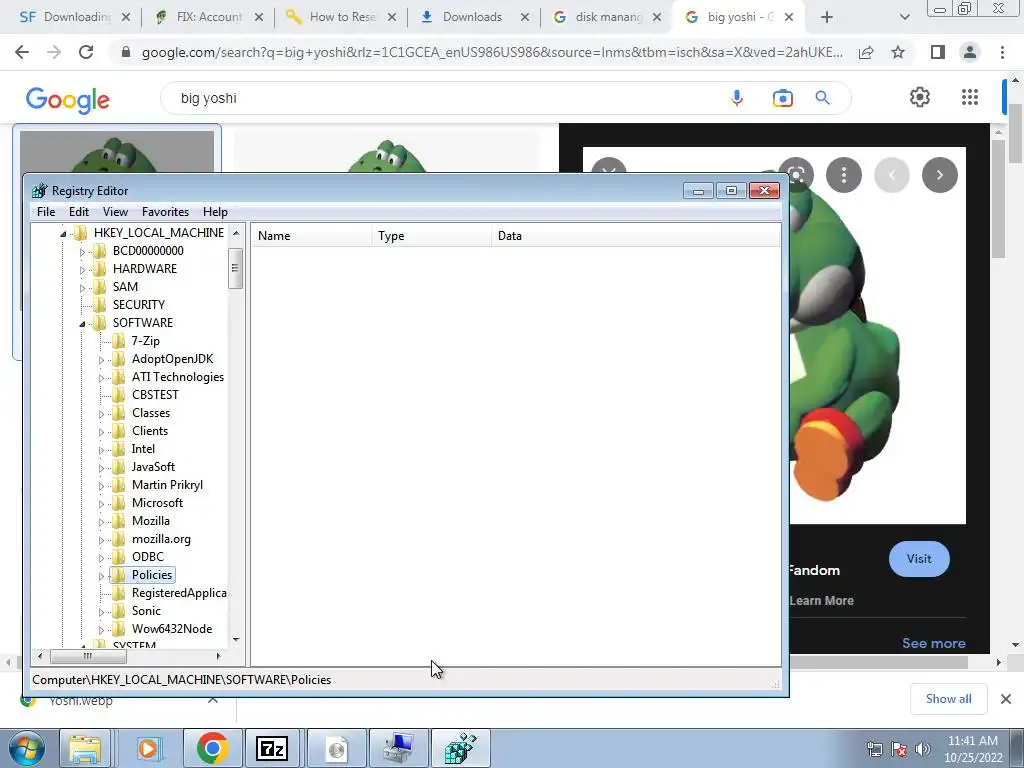Open Google quick settings gear
Image resolution: width=1024 pixels, height=768 pixels.
pos(920,97)
